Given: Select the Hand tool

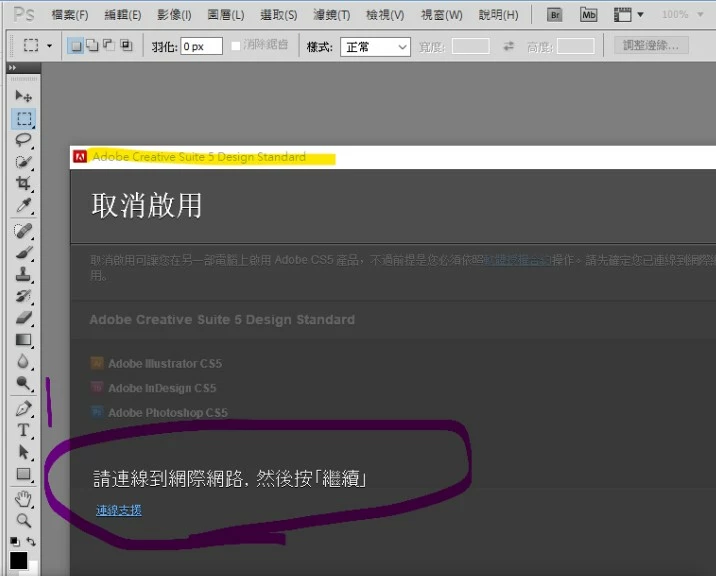Looking at the screenshot, I should (23, 499).
